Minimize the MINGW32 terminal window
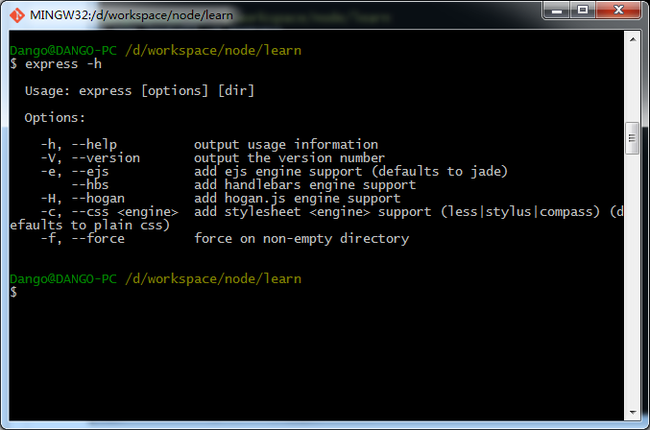Screen dimensions: 650x430 (556, 10)
